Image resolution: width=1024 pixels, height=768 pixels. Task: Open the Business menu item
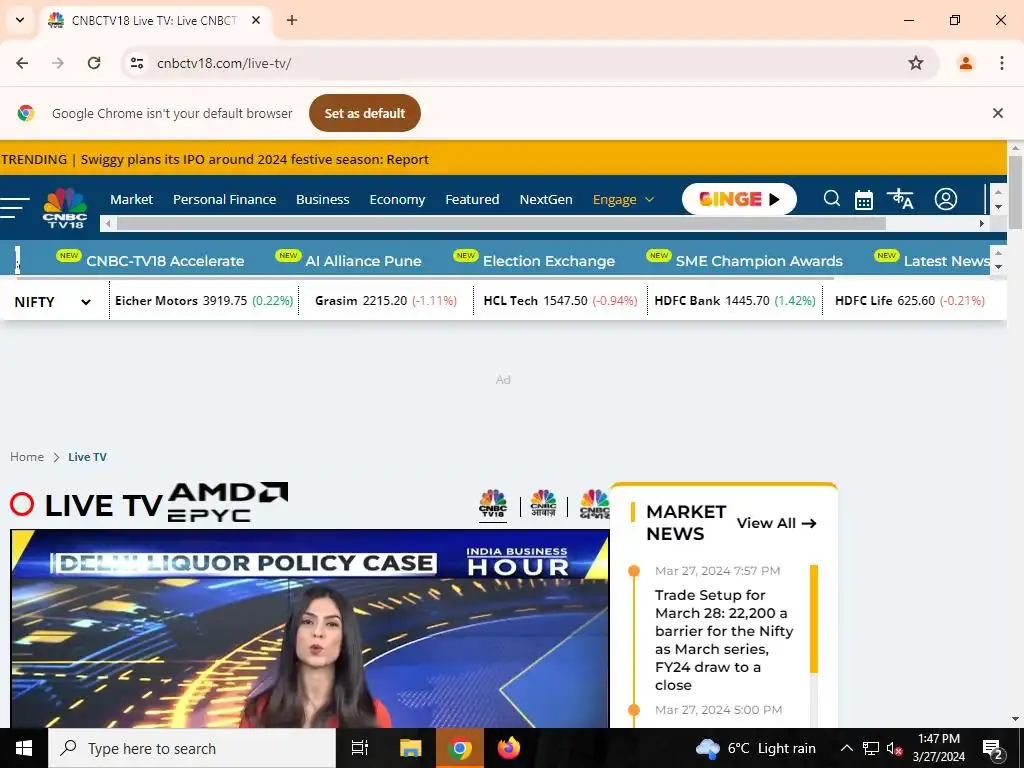(x=323, y=199)
